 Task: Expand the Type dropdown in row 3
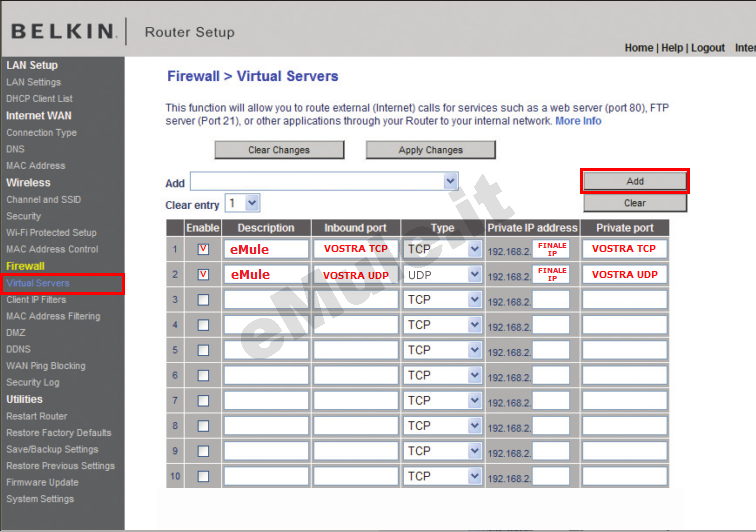pos(442,300)
